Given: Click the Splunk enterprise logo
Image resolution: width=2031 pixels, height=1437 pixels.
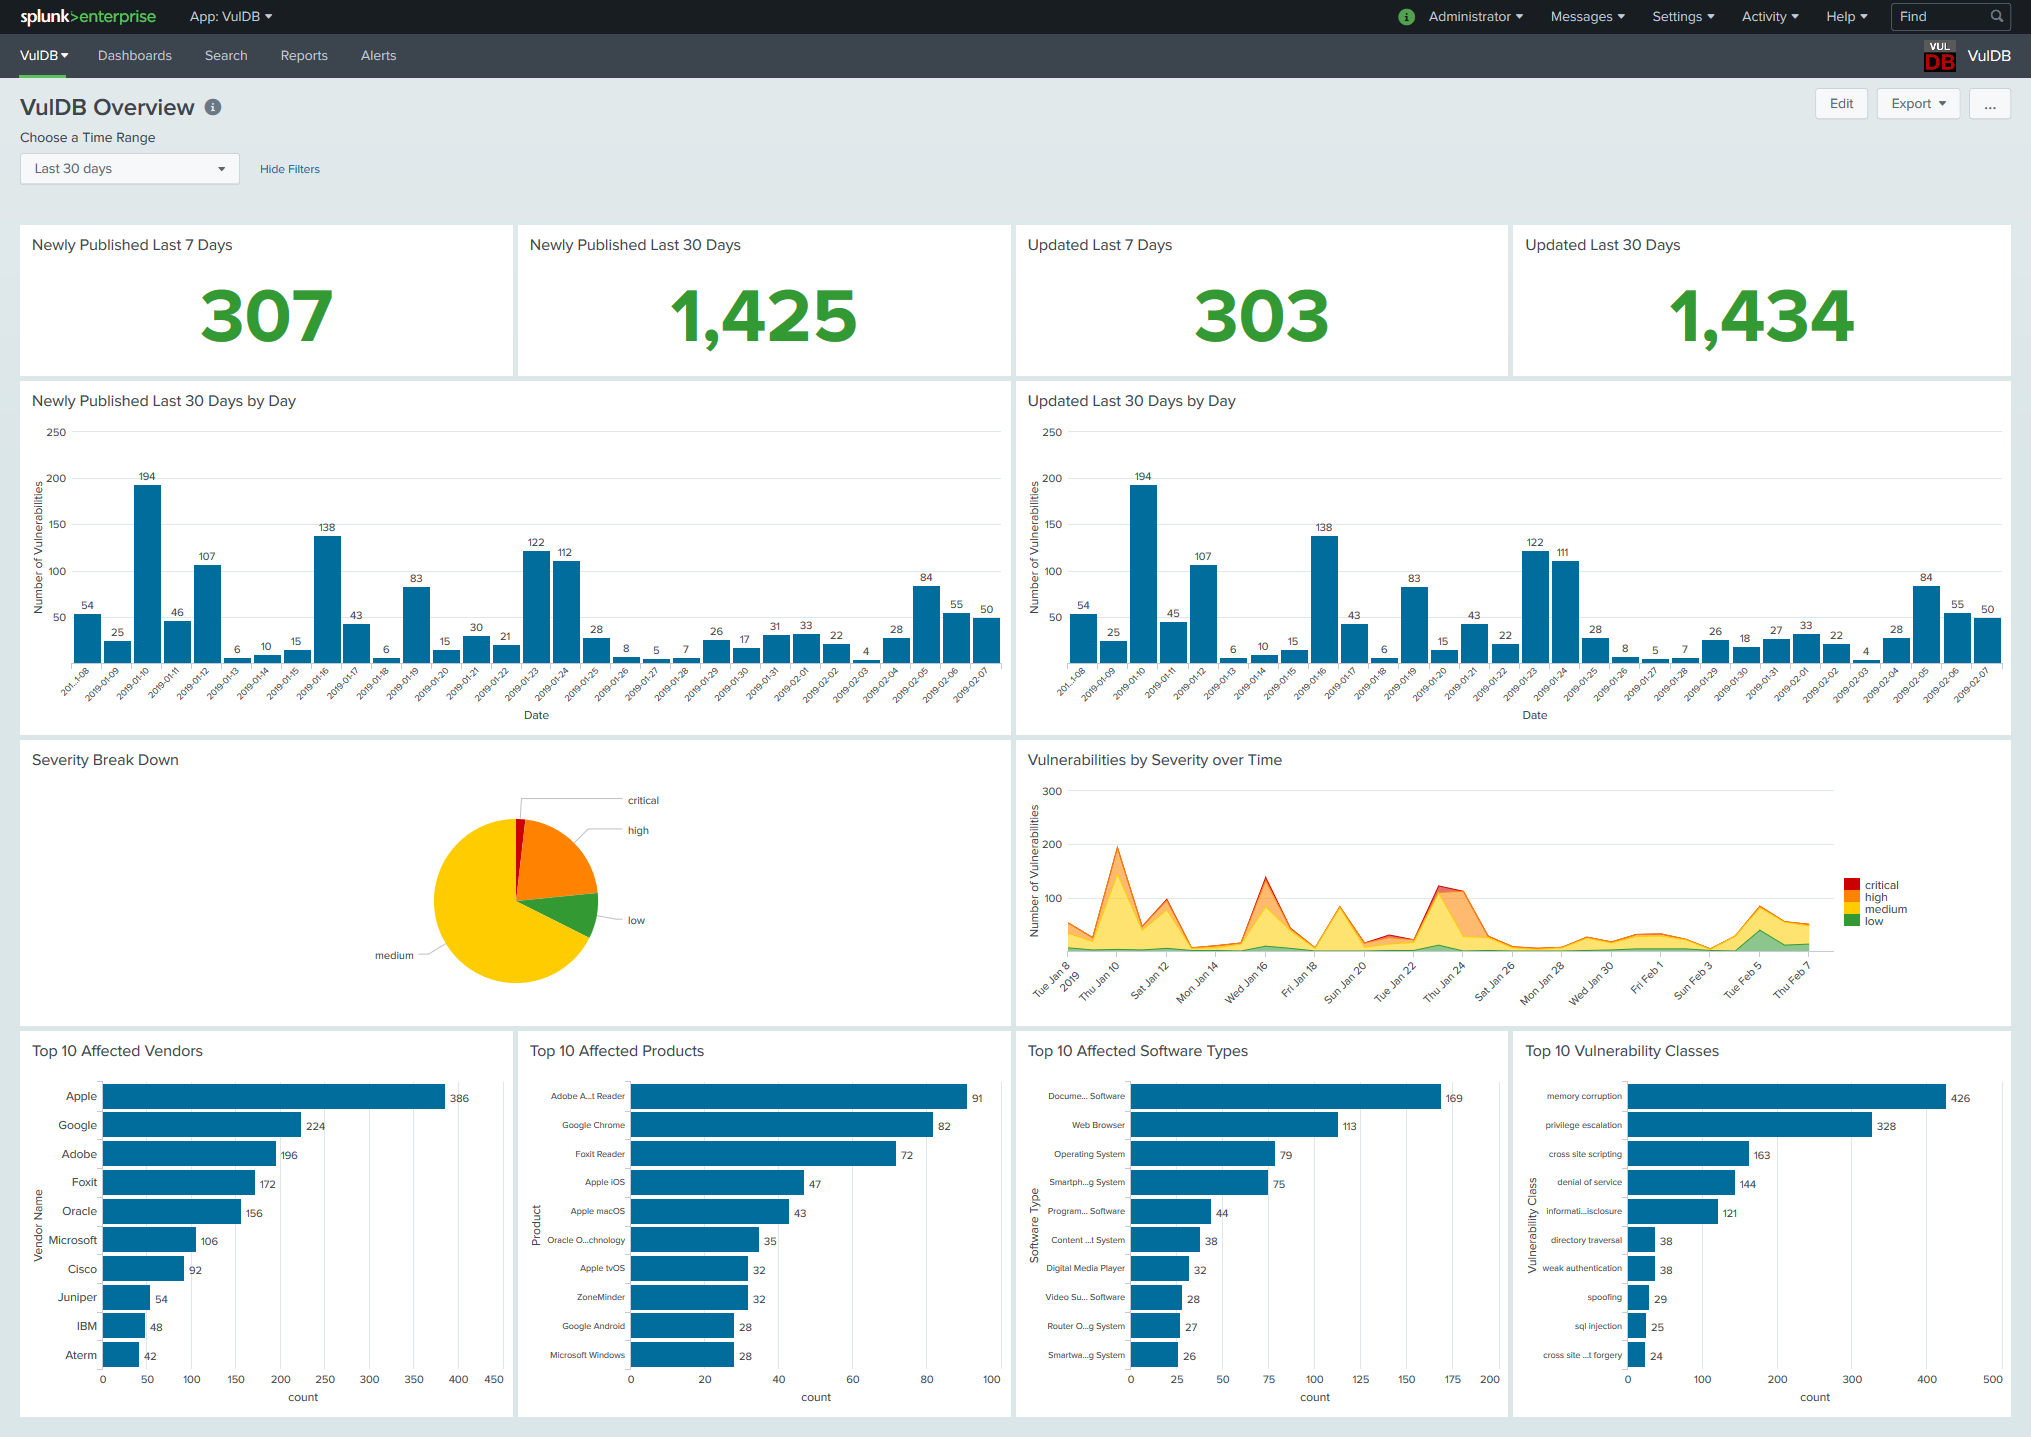Looking at the screenshot, I should pos(88,16).
